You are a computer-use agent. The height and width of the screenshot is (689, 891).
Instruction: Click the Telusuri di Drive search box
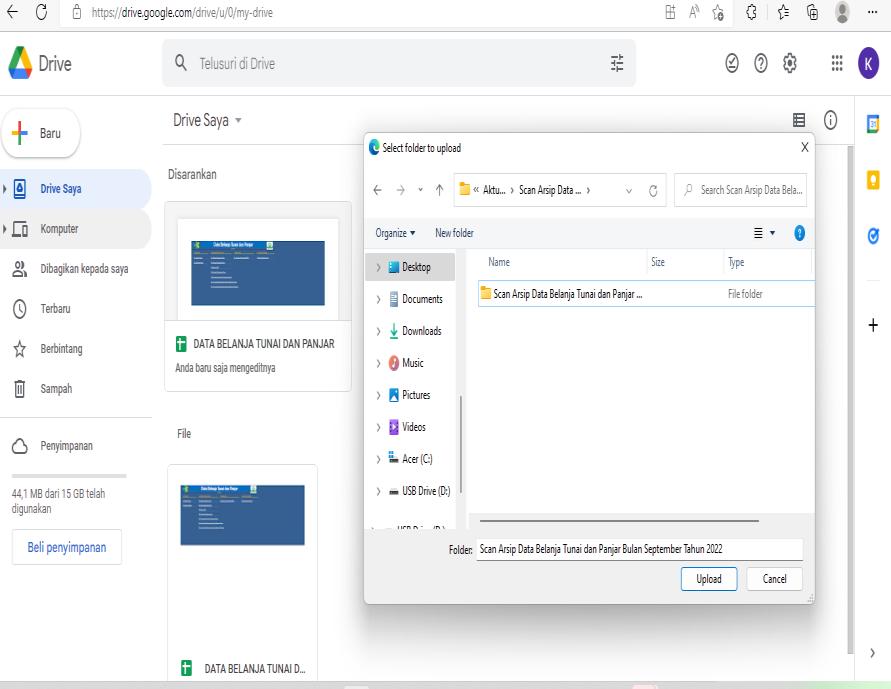(399, 63)
